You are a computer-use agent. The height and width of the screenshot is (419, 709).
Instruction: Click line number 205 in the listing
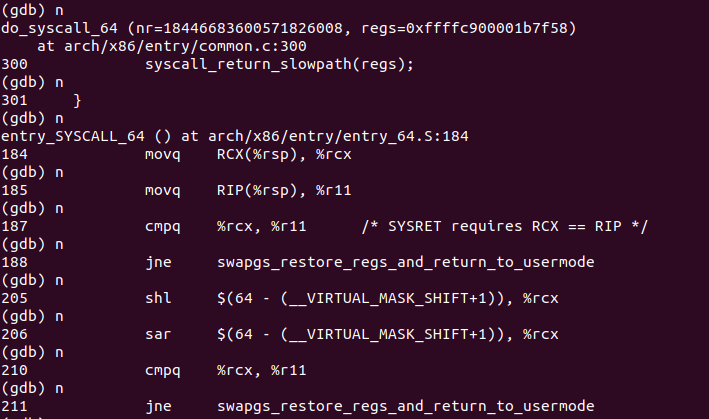pyautogui.click(x=16, y=298)
